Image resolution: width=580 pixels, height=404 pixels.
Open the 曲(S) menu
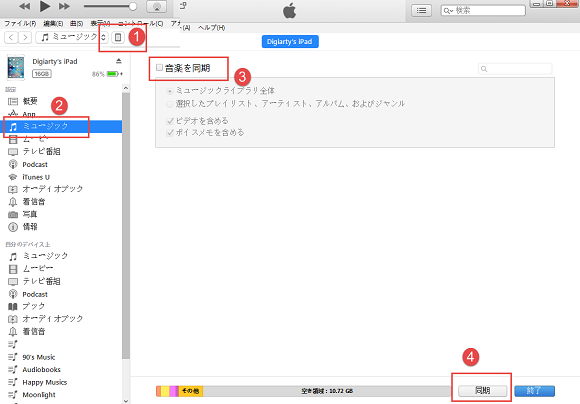tap(77, 23)
